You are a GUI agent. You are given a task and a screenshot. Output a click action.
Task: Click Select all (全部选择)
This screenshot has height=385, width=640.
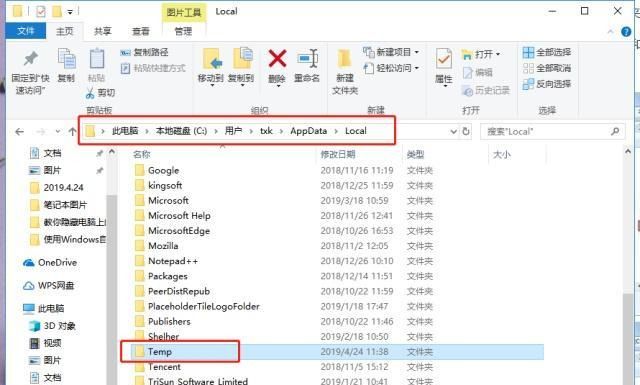pos(547,52)
